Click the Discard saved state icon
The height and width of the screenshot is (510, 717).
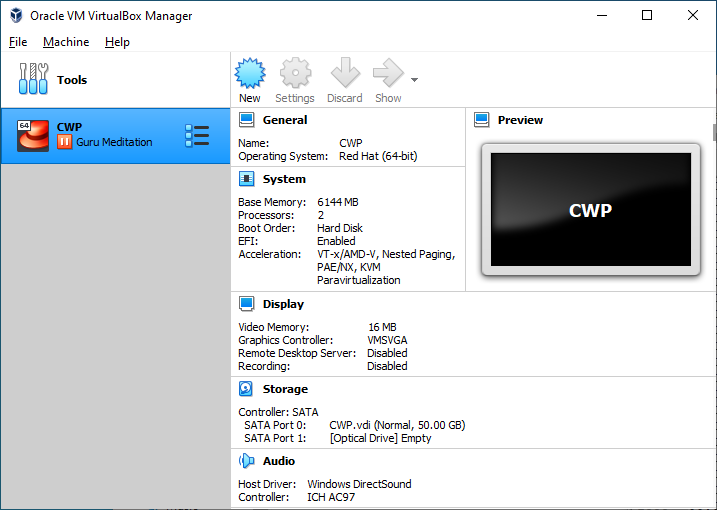coord(345,73)
